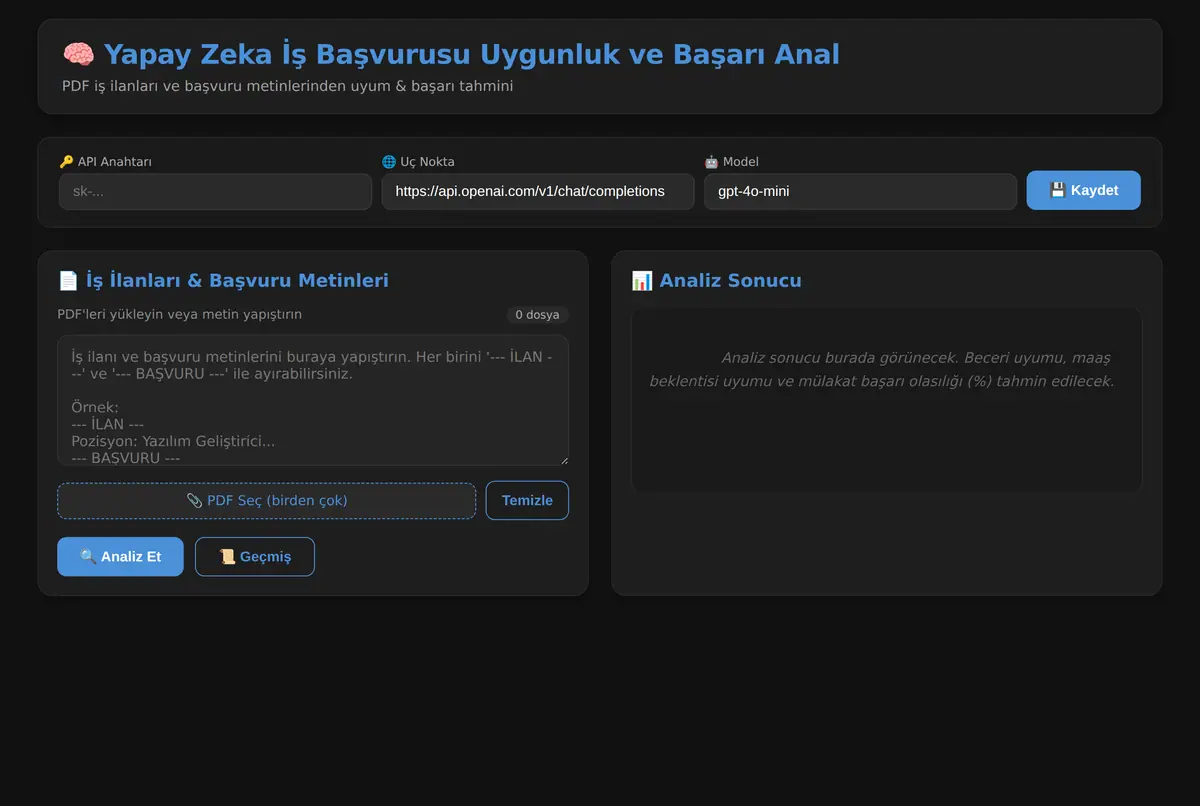Open history with the Geçmiş button
This screenshot has width=1200, height=806.
[255, 556]
